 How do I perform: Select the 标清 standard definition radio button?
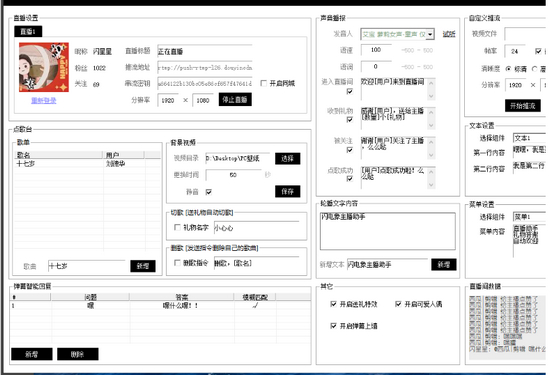click(508, 69)
